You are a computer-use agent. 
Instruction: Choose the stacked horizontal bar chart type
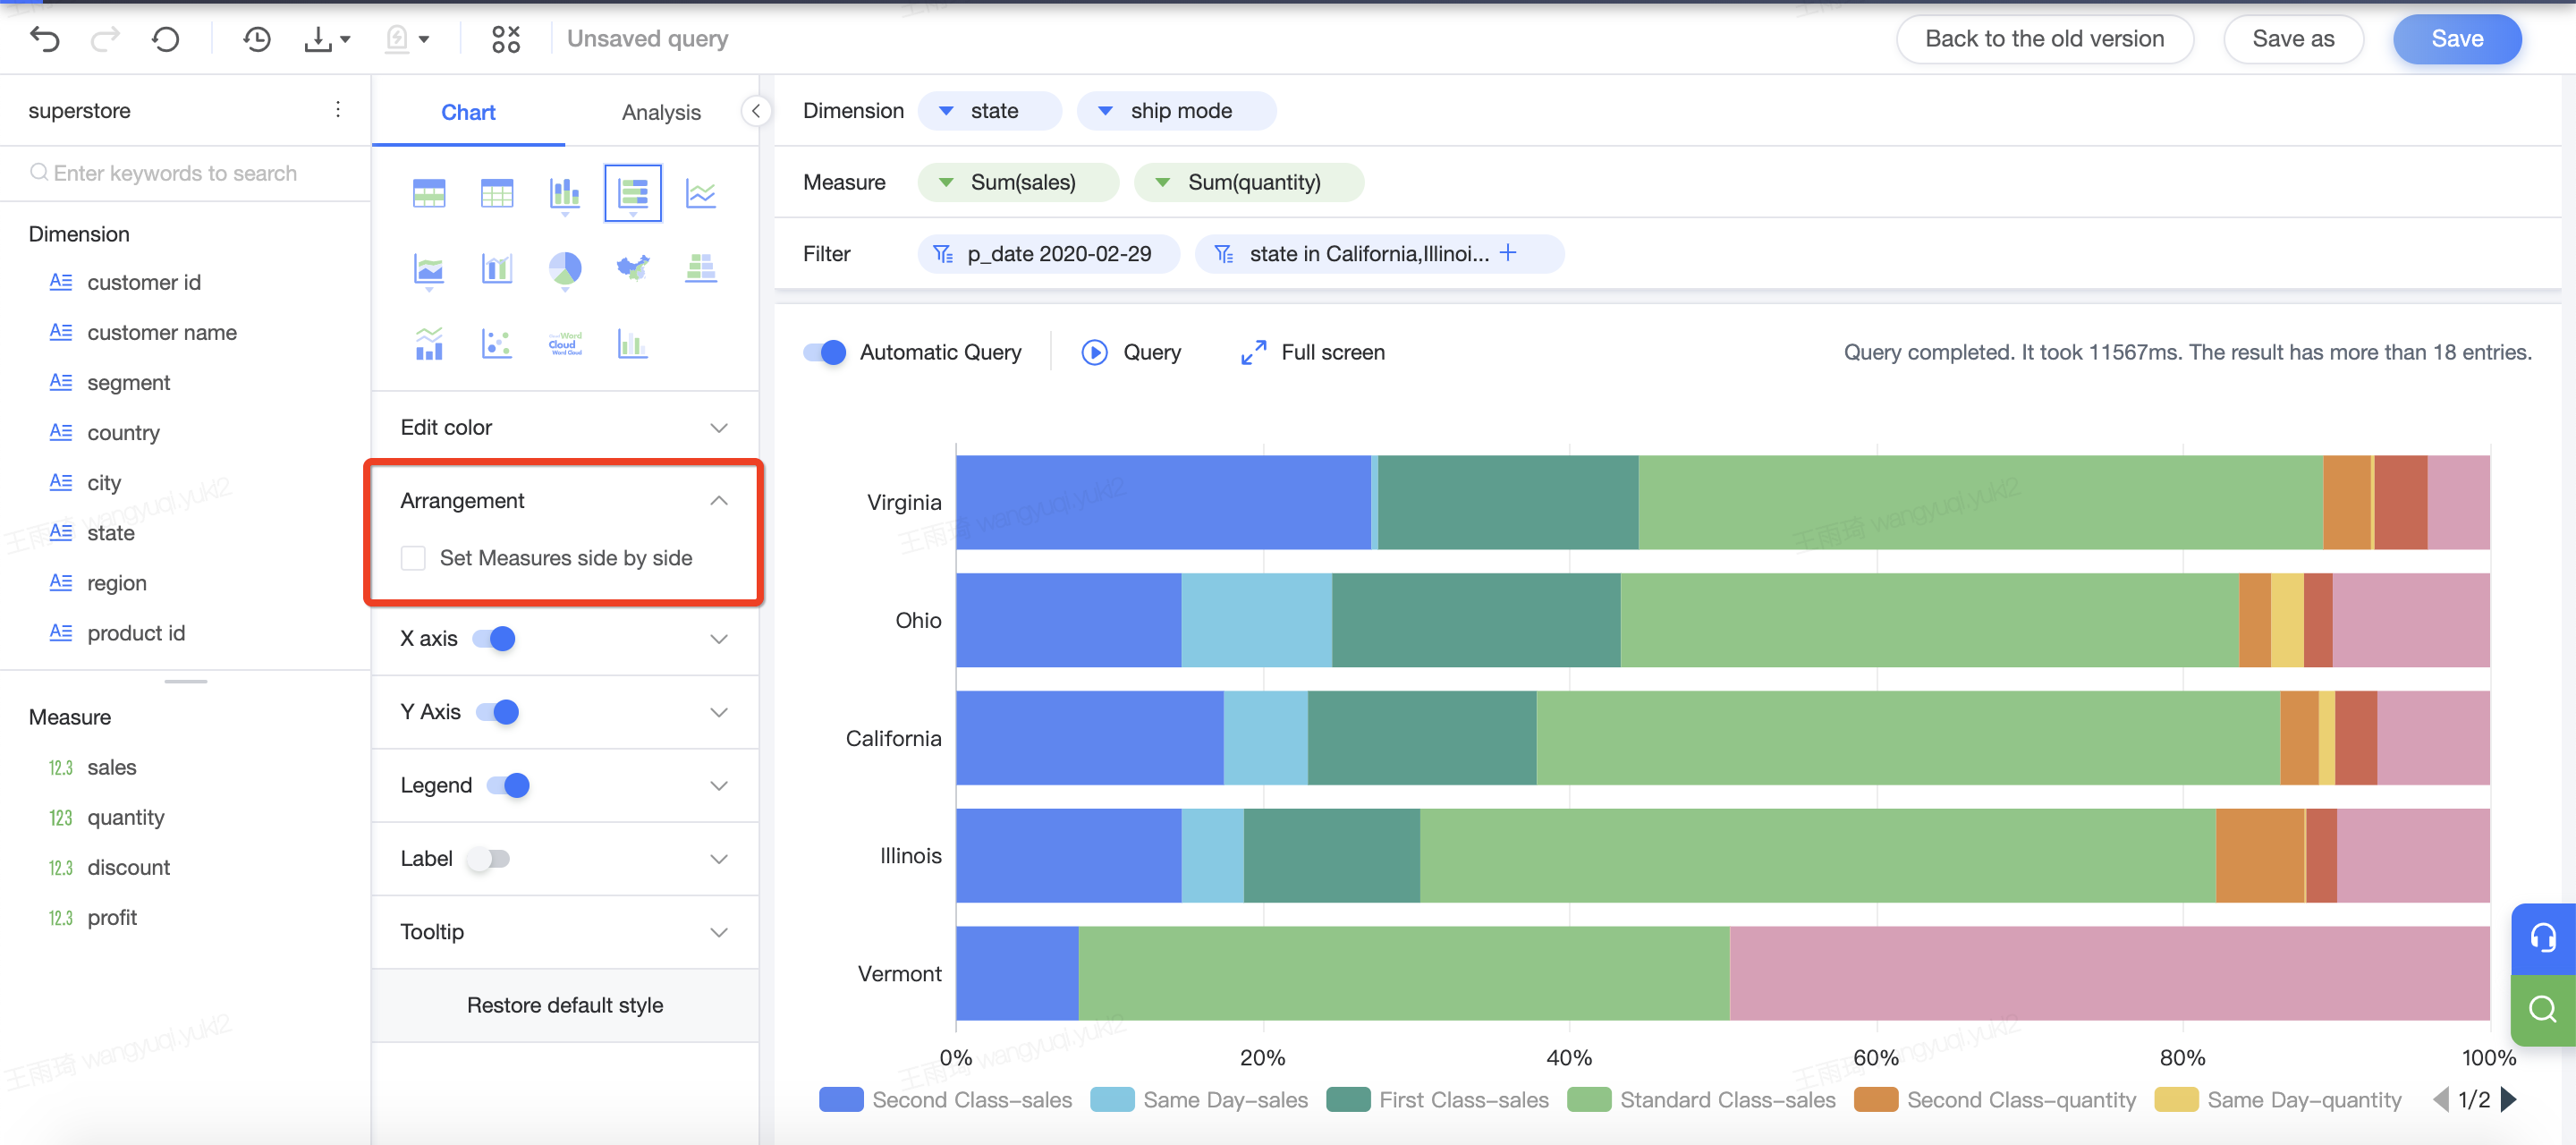coord(633,193)
